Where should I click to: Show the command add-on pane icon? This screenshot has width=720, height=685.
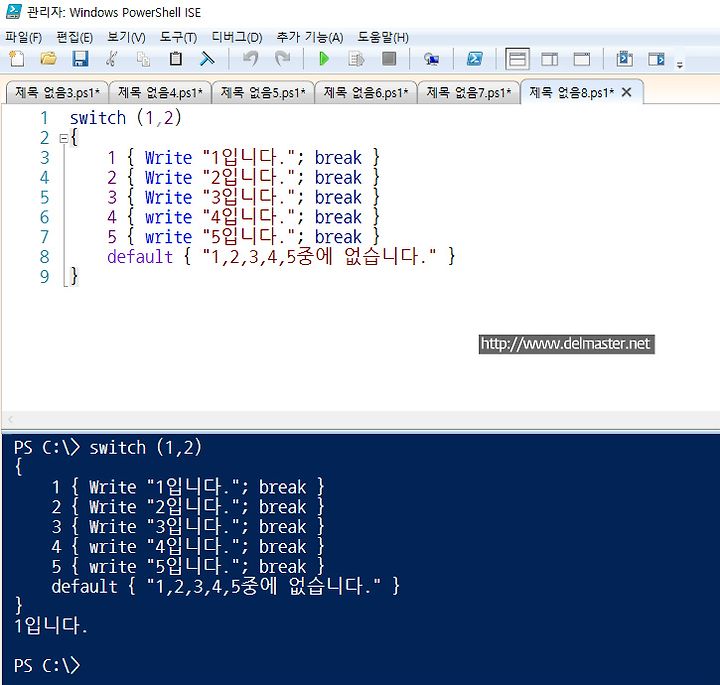click(x=656, y=59)
